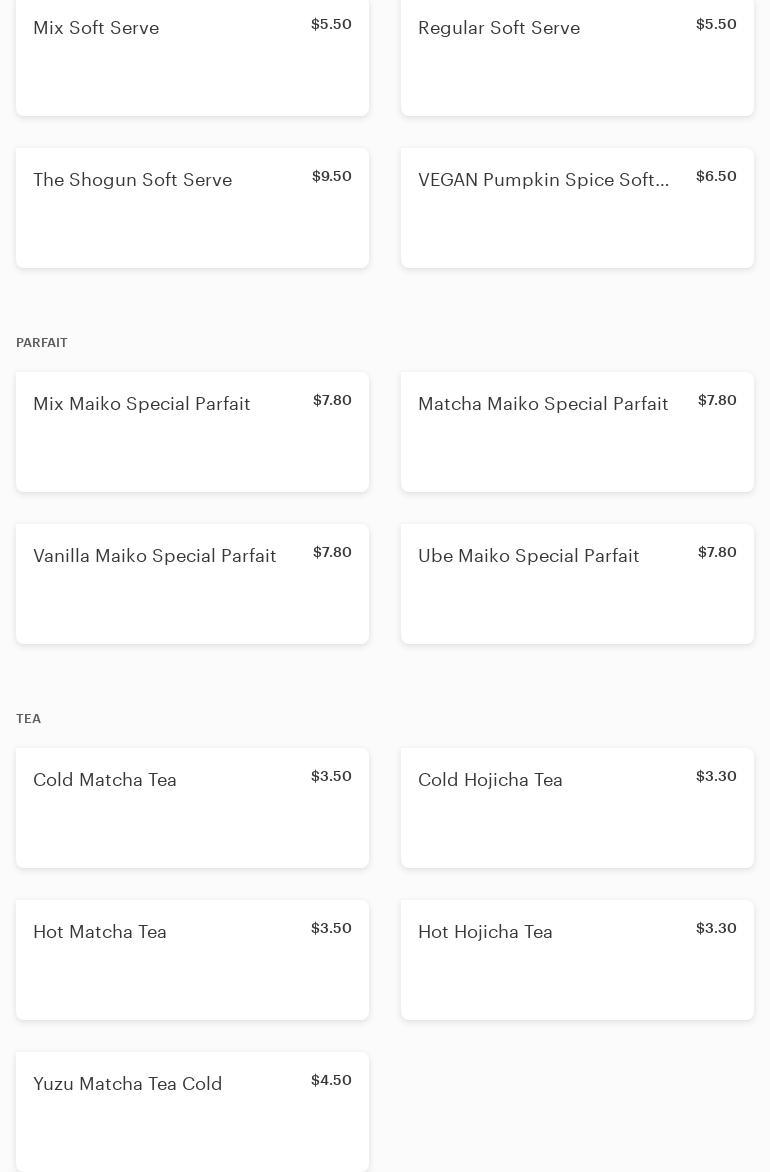The image size is (770, 1172).
Task: Click the $9.50 Shogun price
Action: 332,176
